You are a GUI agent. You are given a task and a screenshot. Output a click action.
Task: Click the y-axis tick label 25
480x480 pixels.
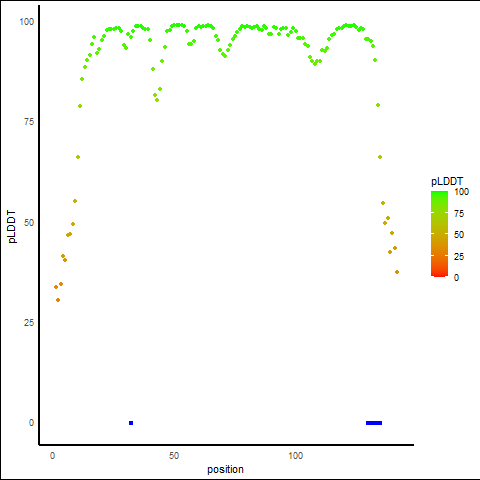29,323
